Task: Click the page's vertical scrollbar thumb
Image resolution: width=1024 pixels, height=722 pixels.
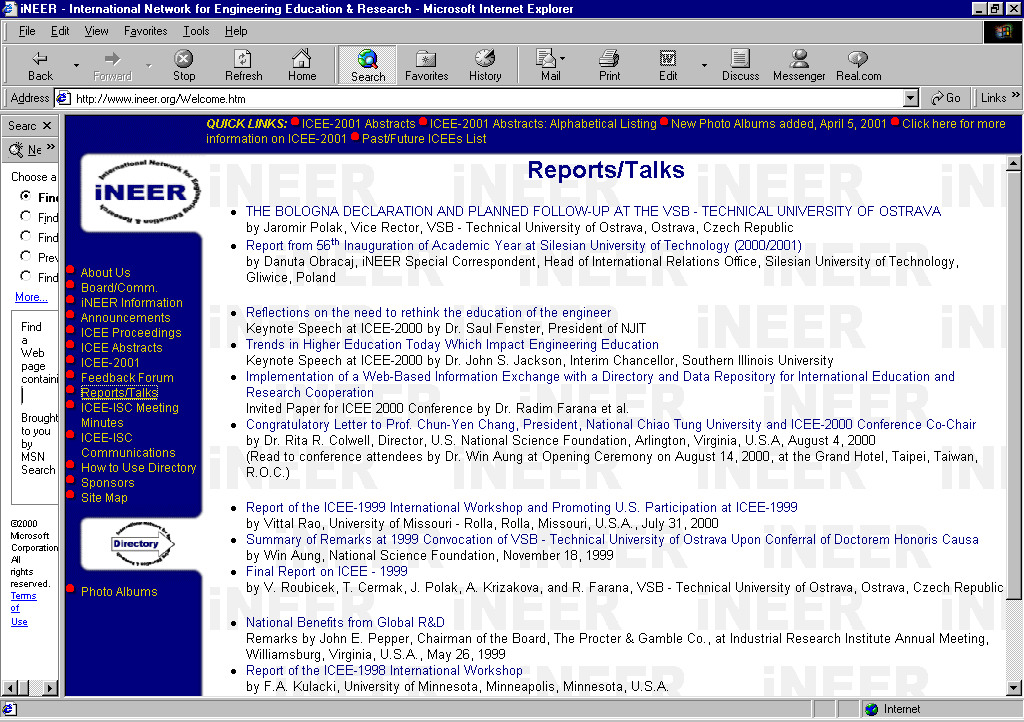Action: 1014,385
